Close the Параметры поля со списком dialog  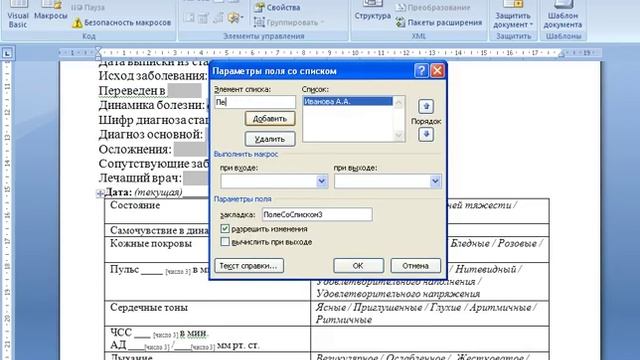(438, 71)
